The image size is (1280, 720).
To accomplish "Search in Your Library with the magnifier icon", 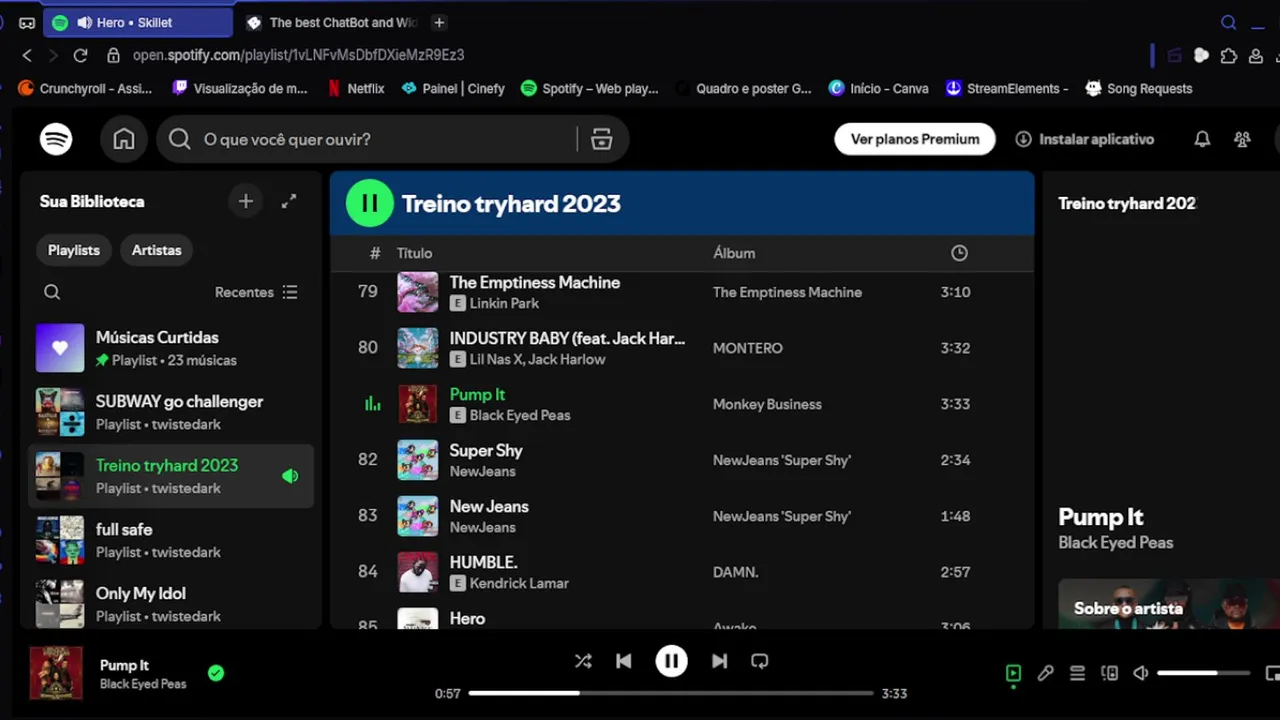I will coord(52,292).
